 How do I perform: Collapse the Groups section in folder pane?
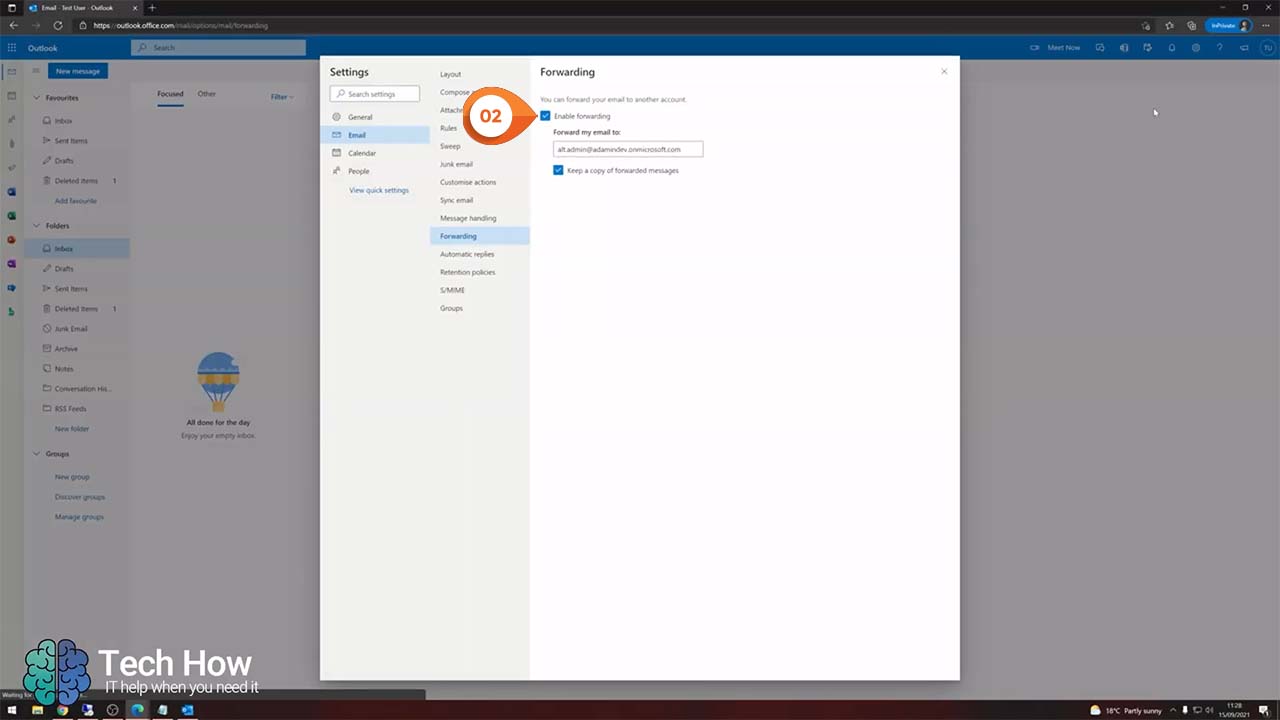click(37, 454)
